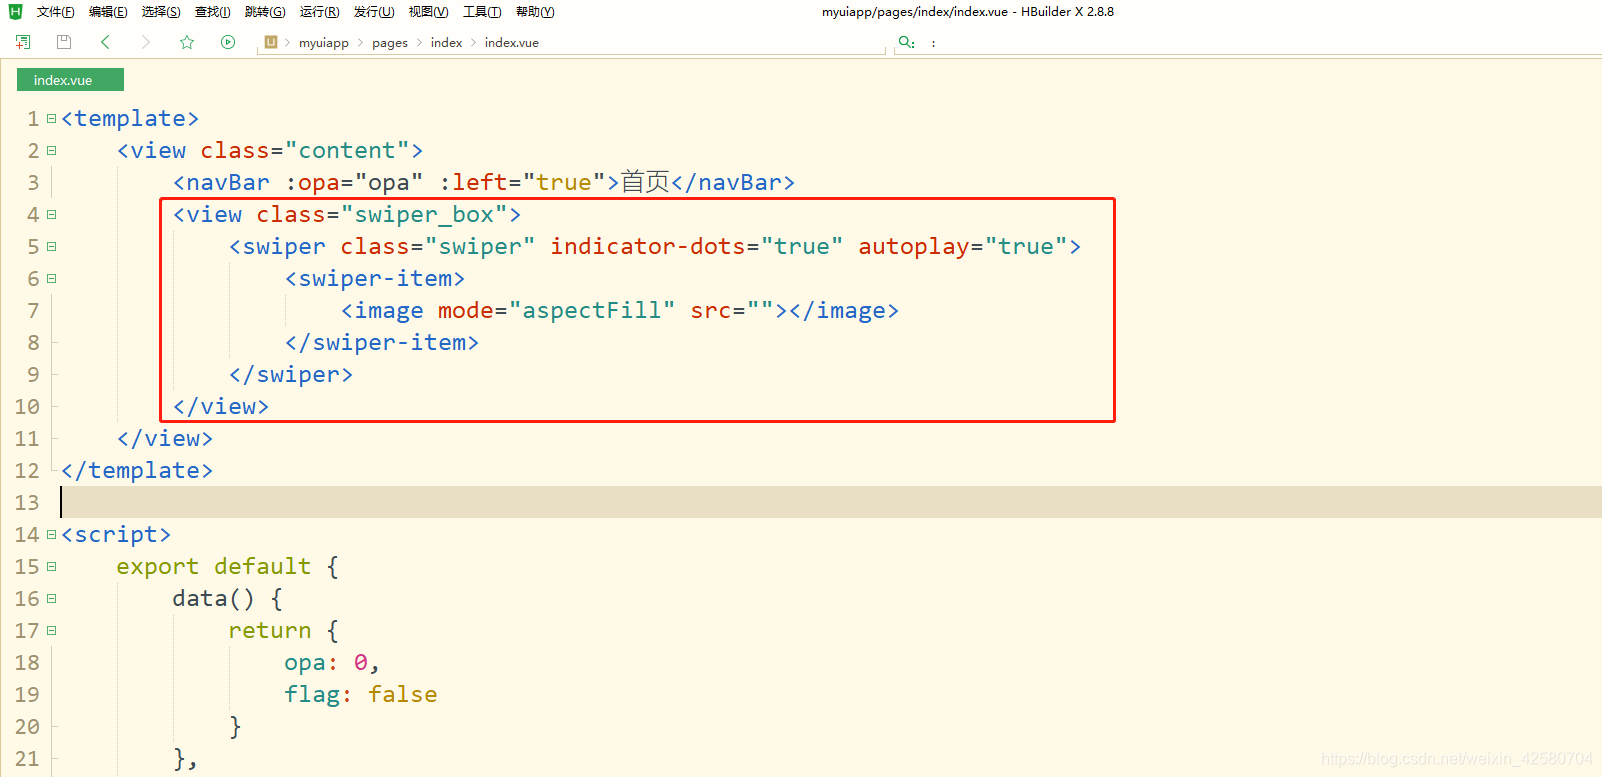Viewport: 1602px width, 777px height.
Task: Click the closing </swiper-item> tag
Action: pyautogui.click(x=382, y=343)
